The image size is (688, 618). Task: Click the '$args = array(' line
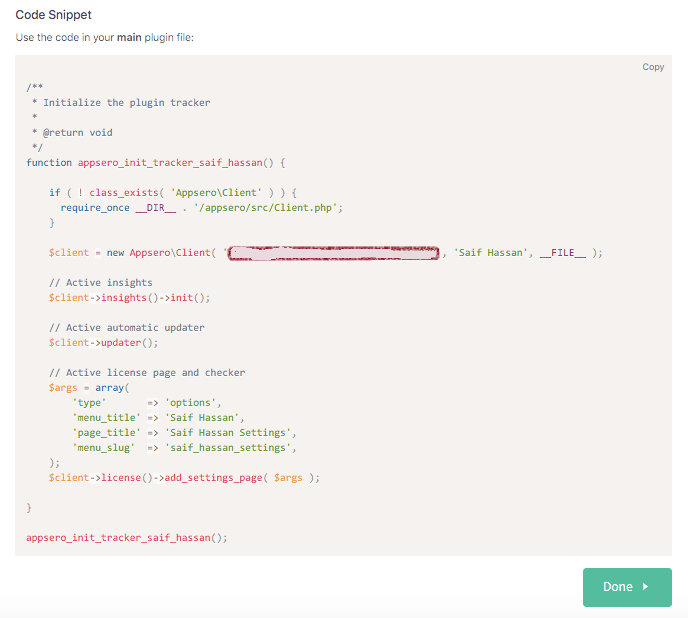pyautogui.click(x=89, y=388)
